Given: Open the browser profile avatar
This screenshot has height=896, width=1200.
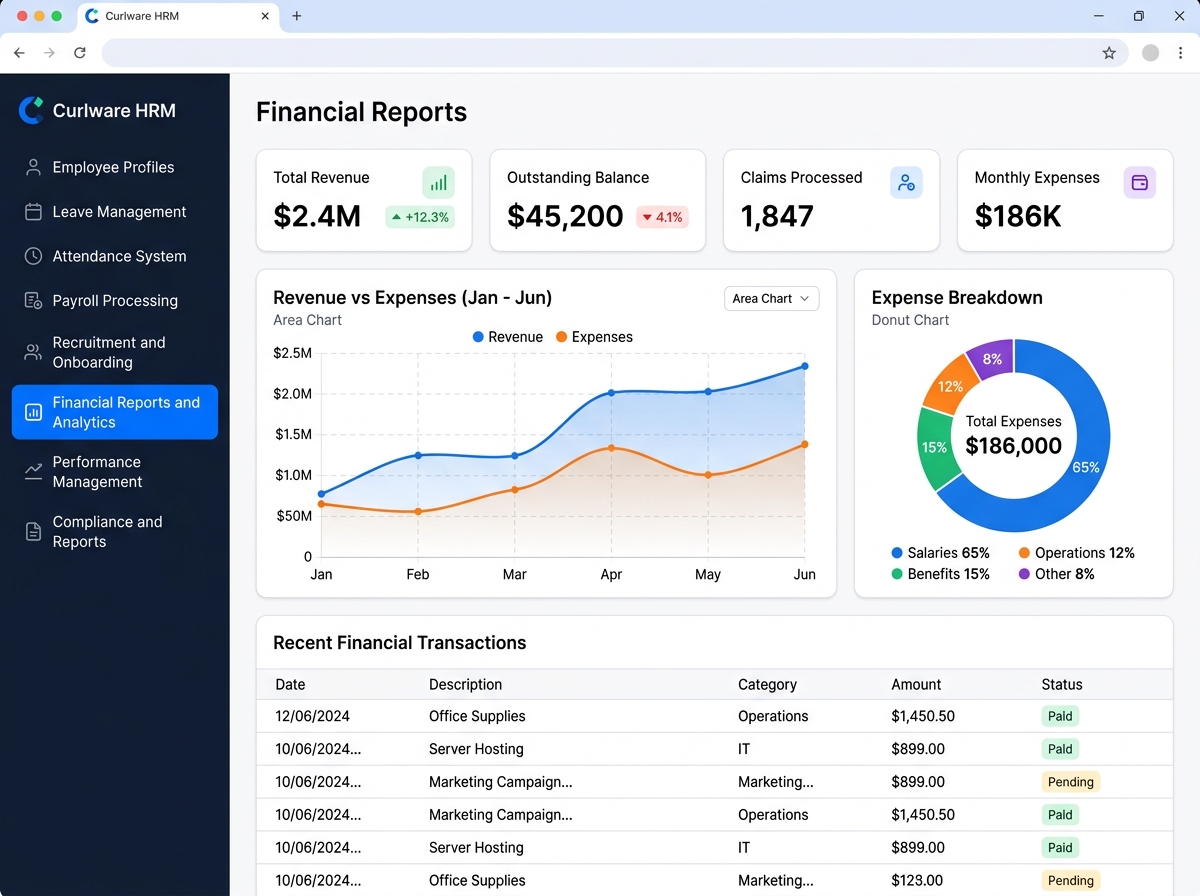Looking at the screenshot, I should pyautogui.click(x=1151, y=53).
